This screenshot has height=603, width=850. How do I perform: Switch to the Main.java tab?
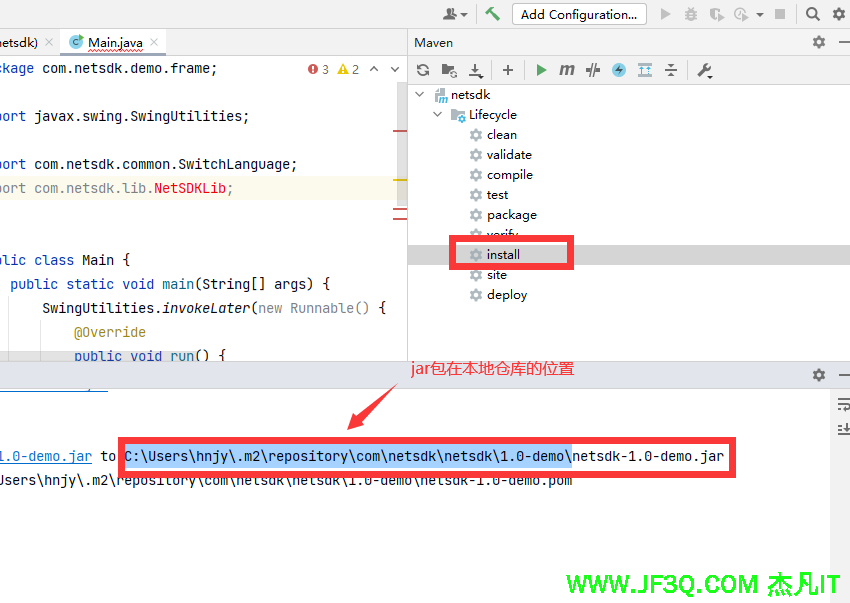click(x=114, y=43)
